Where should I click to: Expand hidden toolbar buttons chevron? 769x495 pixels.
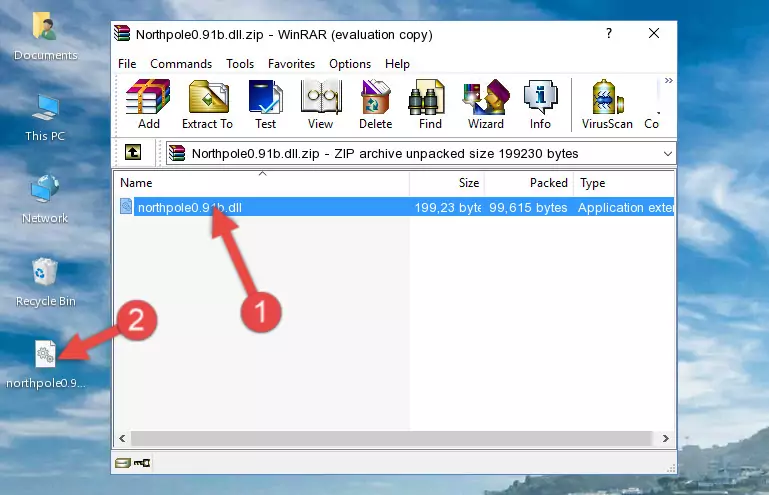coord(668,80)
